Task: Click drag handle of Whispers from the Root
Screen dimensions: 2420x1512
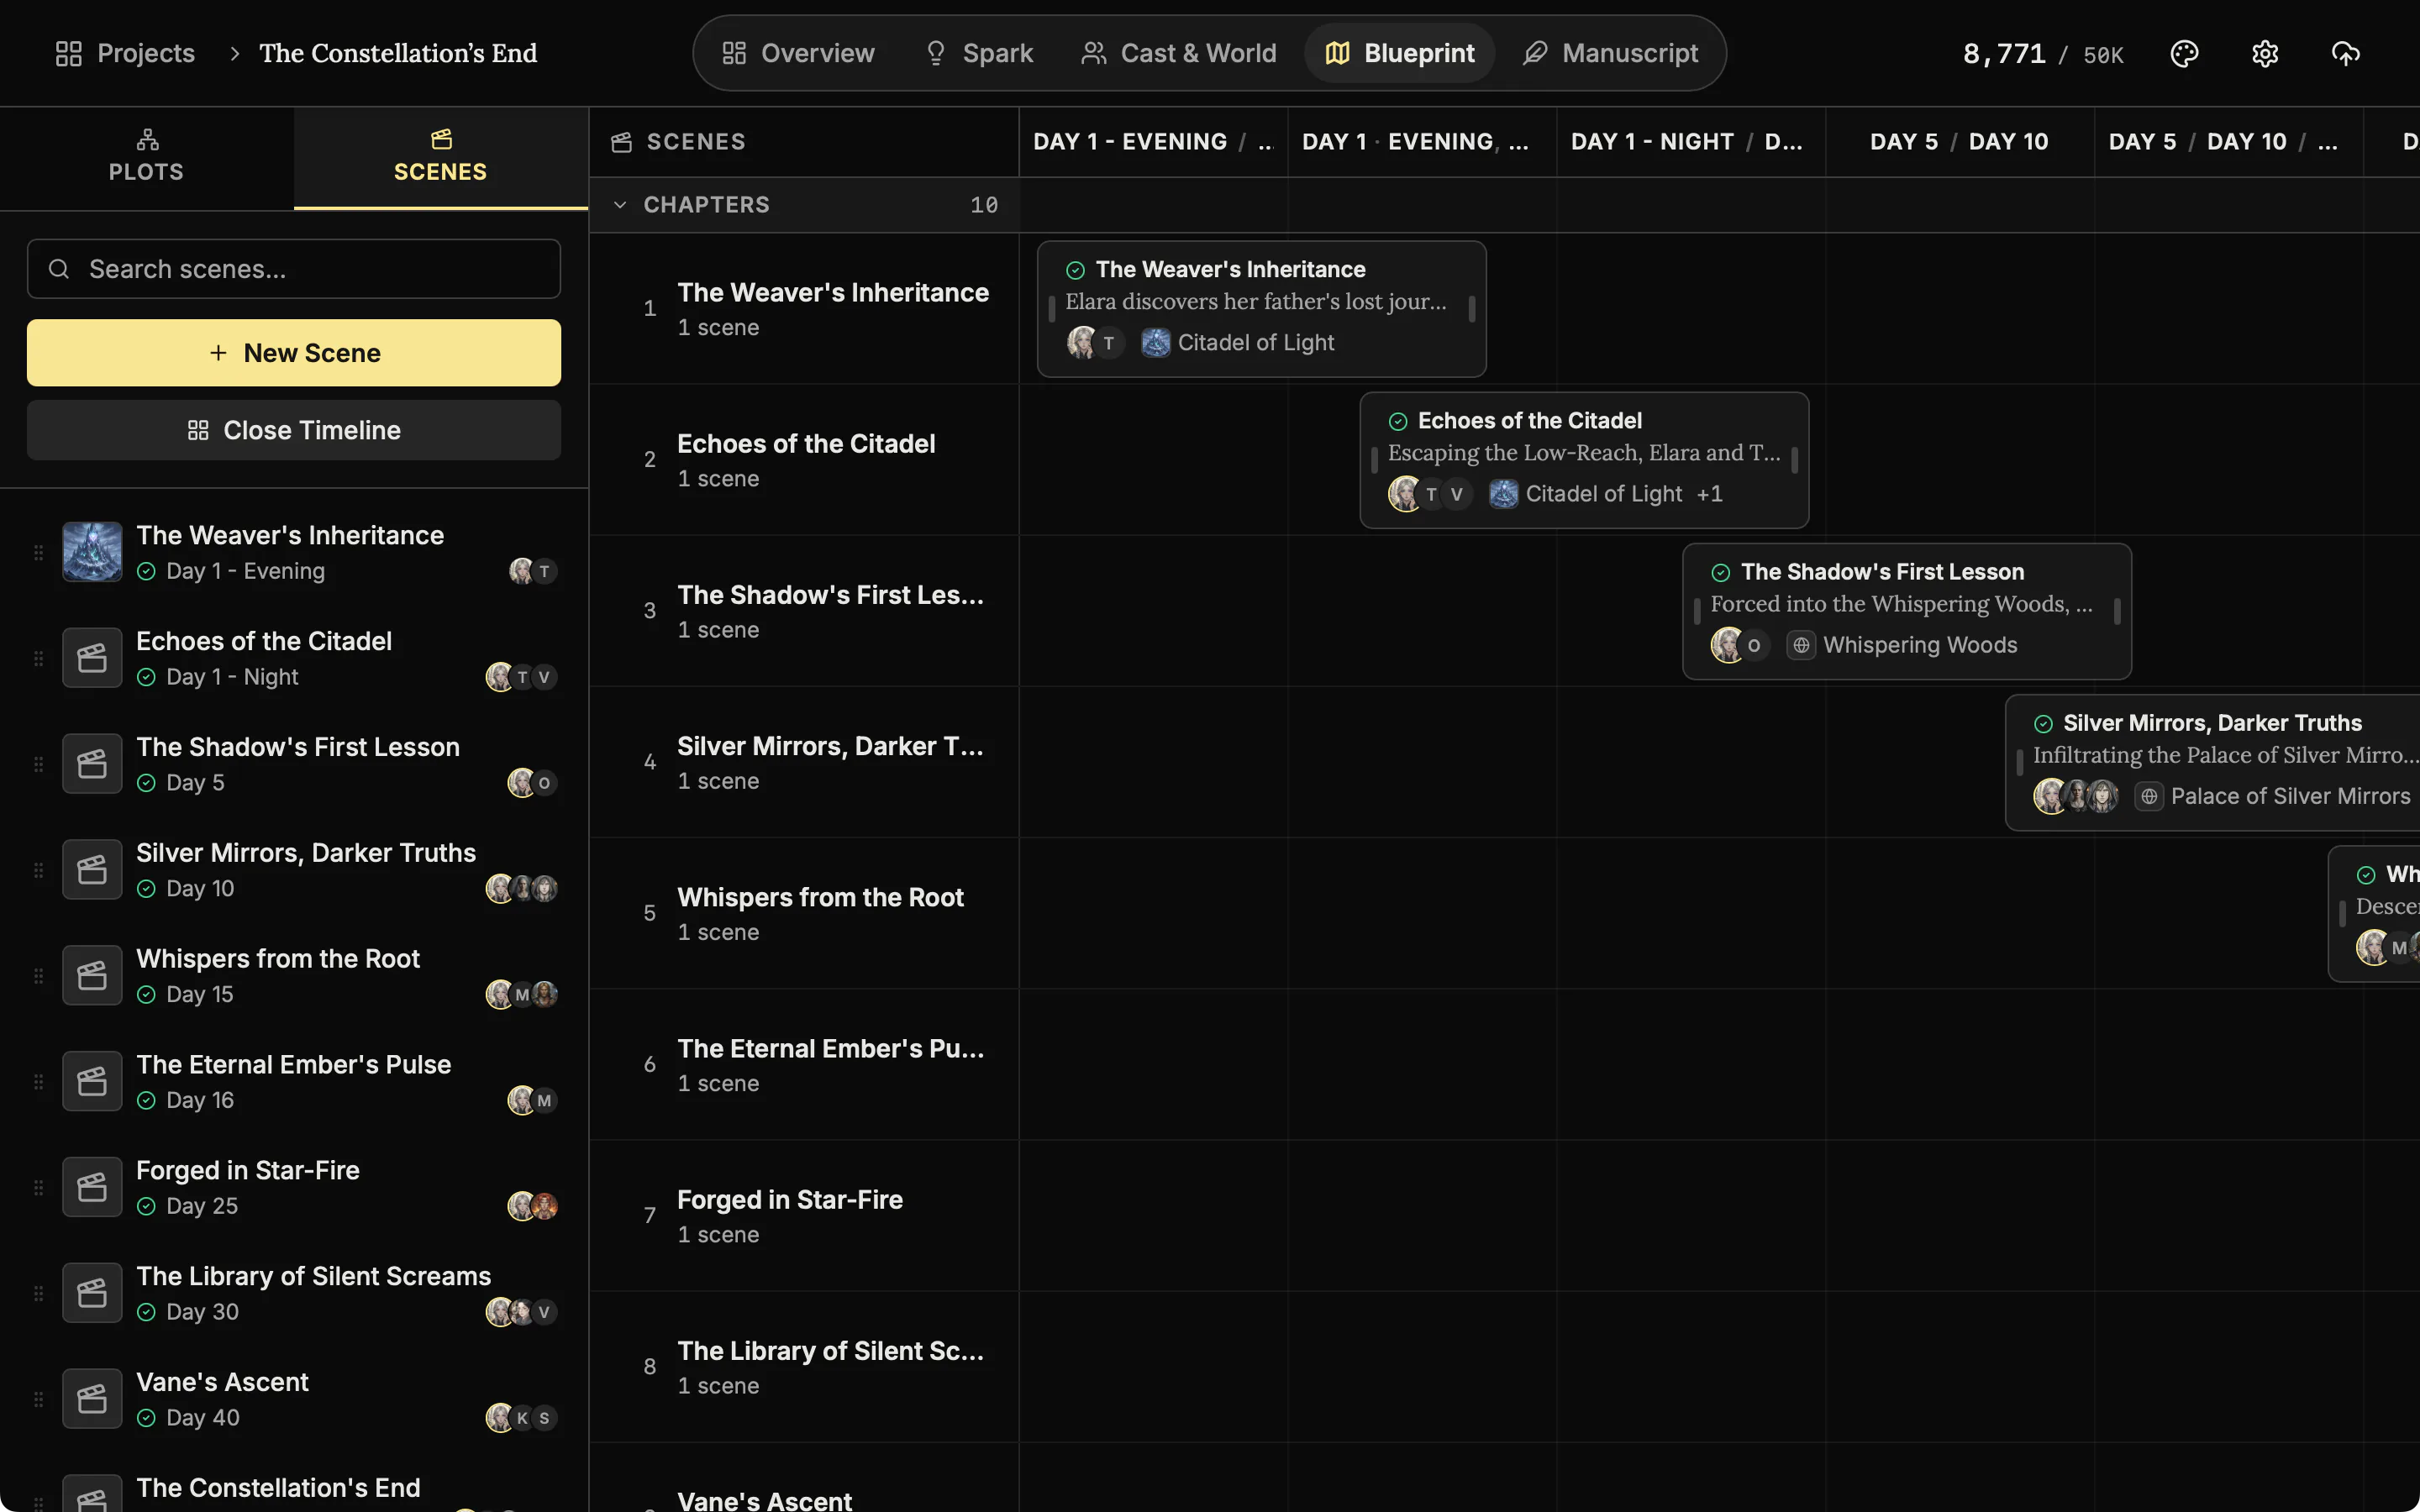Action: click(x=38, y=975)
